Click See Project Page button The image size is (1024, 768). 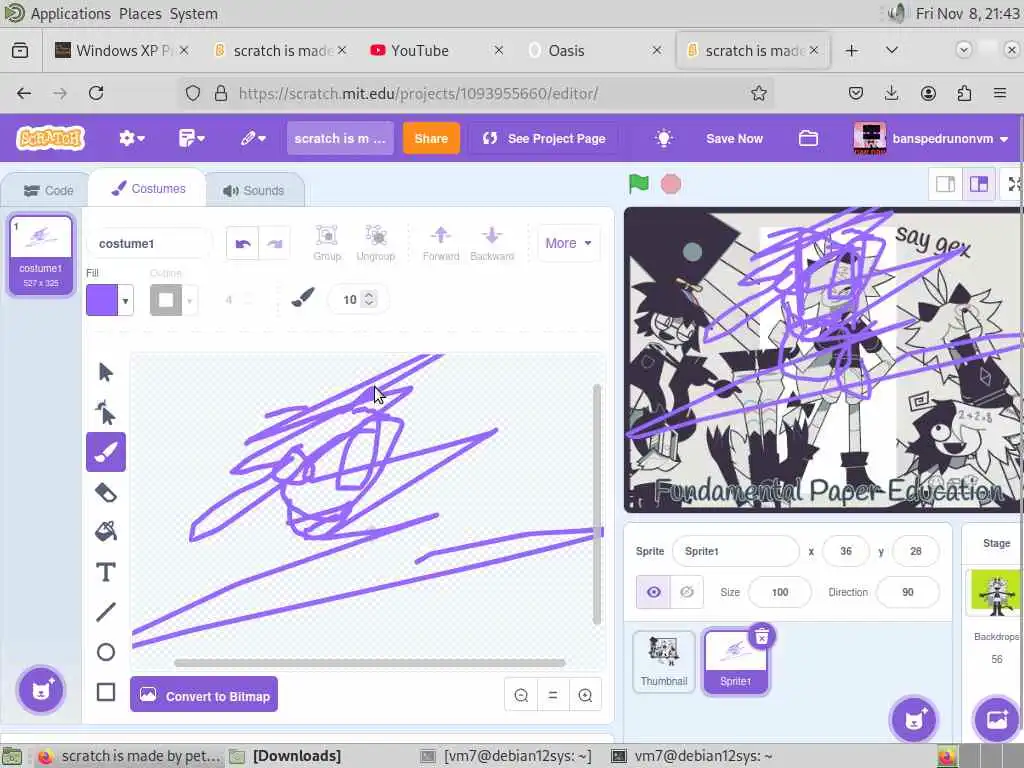click(x=544, y=138)
